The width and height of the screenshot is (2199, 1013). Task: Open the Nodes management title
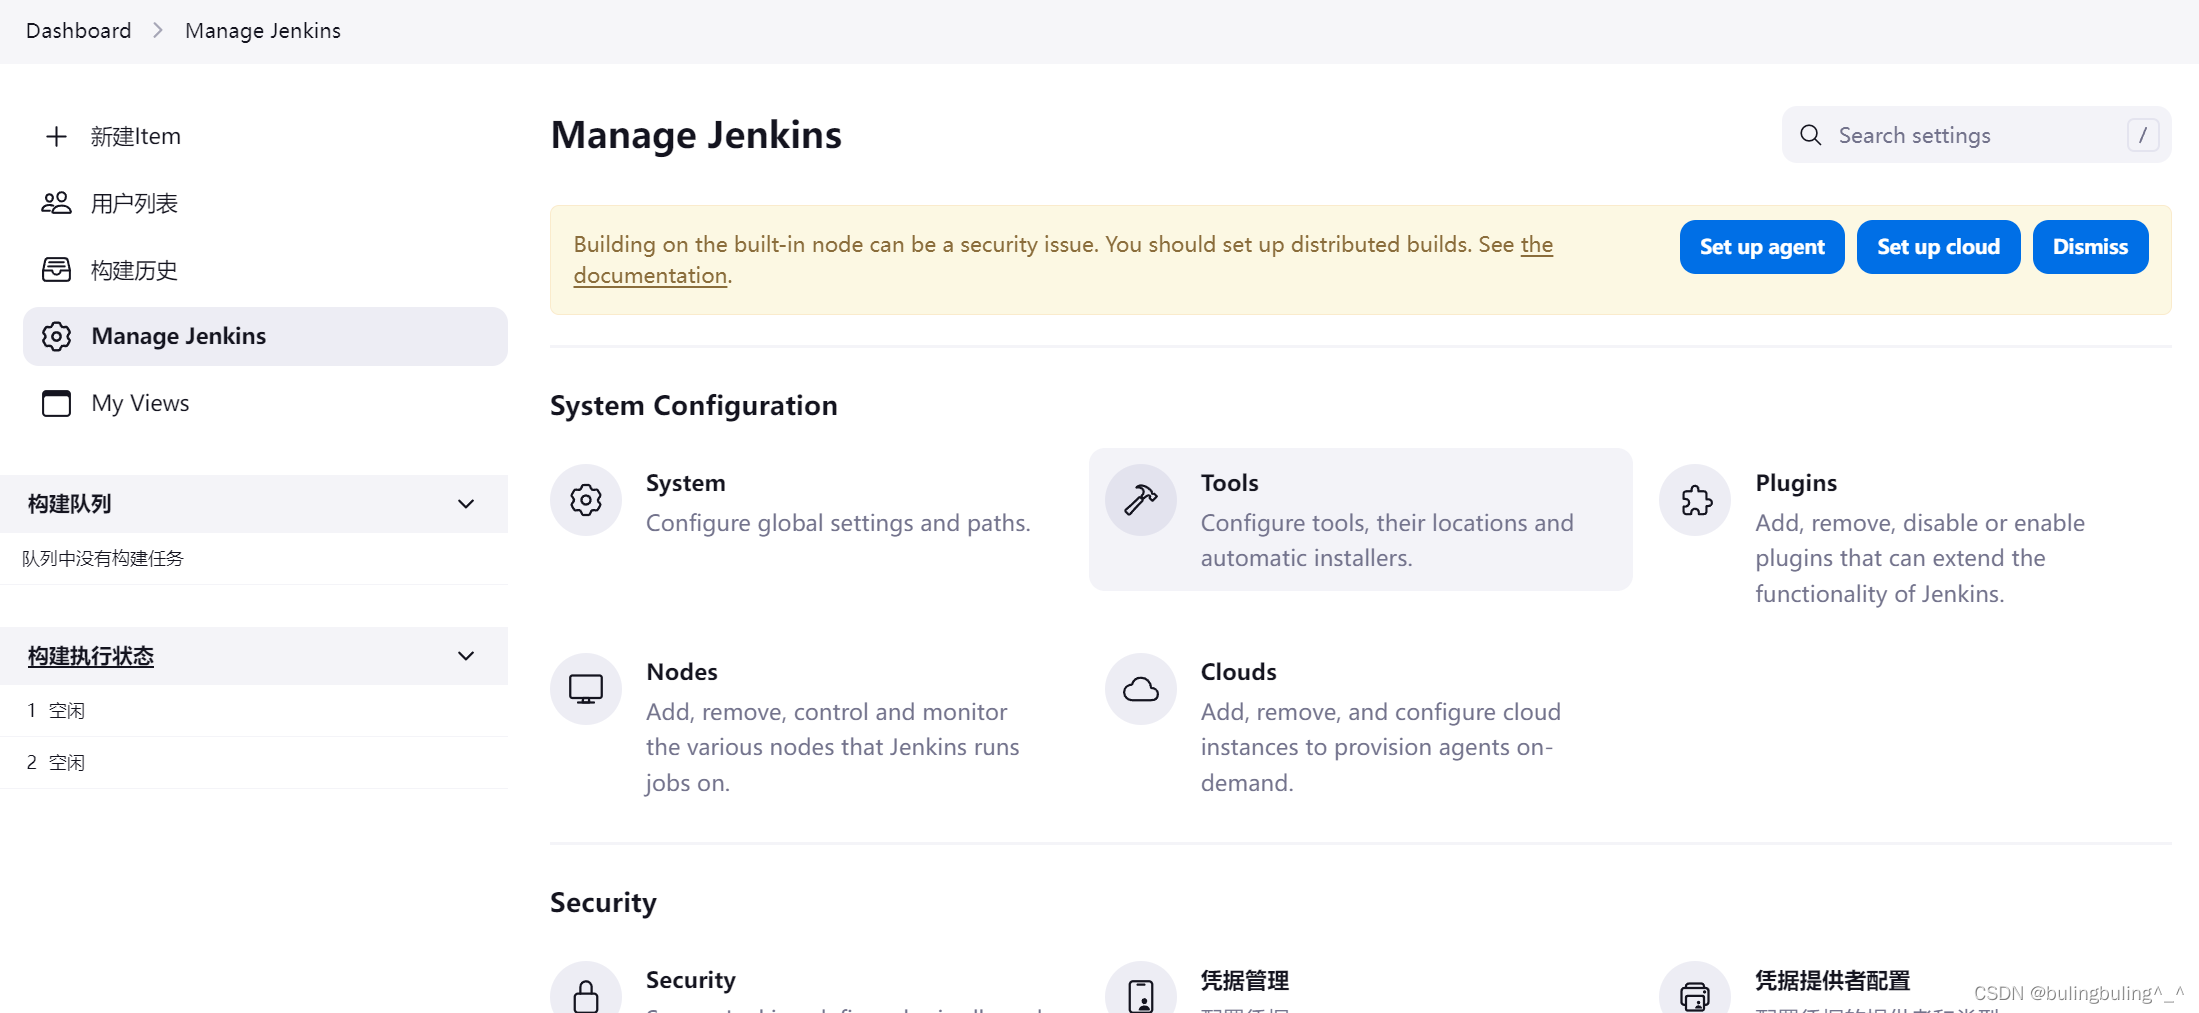point(682,672)
